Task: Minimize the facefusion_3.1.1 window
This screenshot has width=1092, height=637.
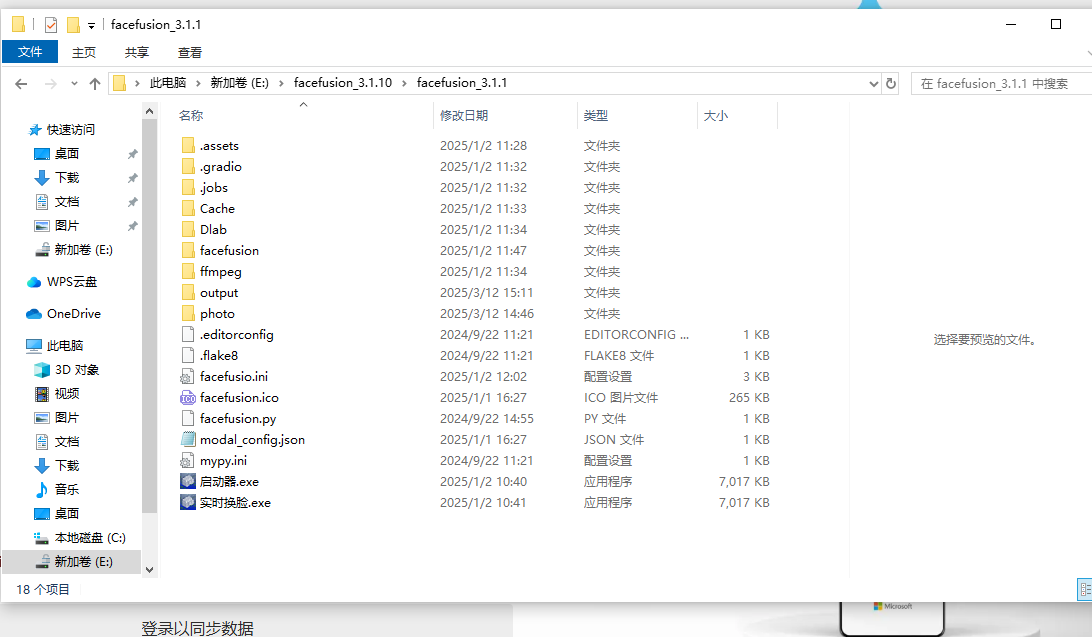Action: (x=1011, y=24)
